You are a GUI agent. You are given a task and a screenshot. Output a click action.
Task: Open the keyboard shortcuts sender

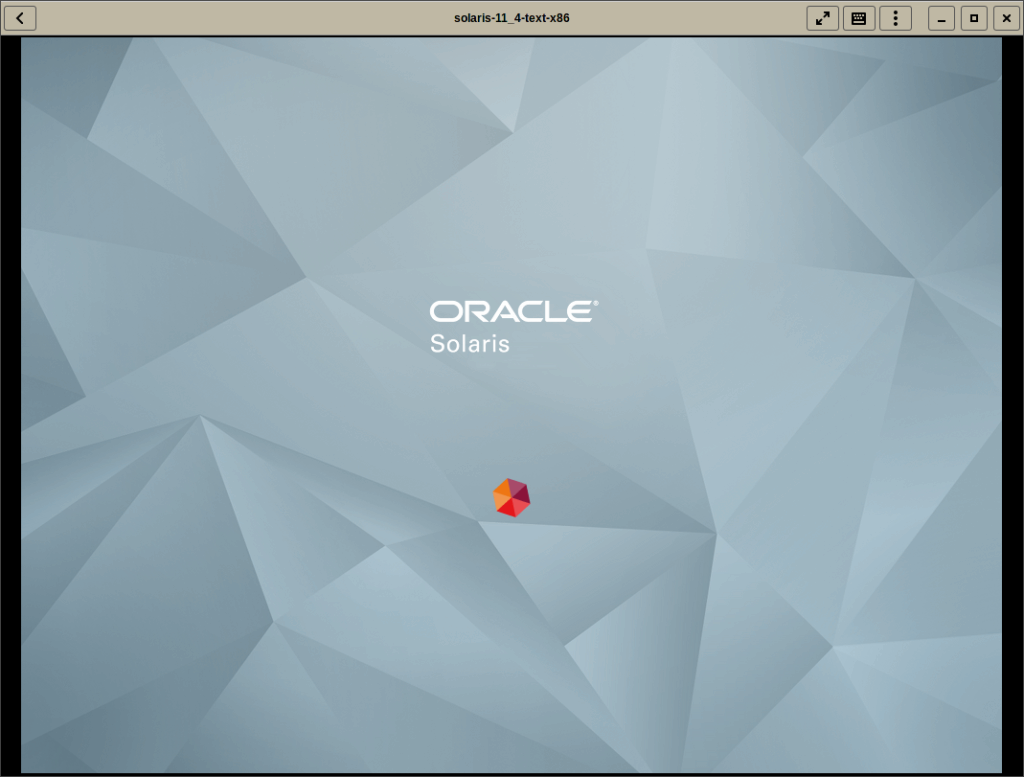coord(859,18)
